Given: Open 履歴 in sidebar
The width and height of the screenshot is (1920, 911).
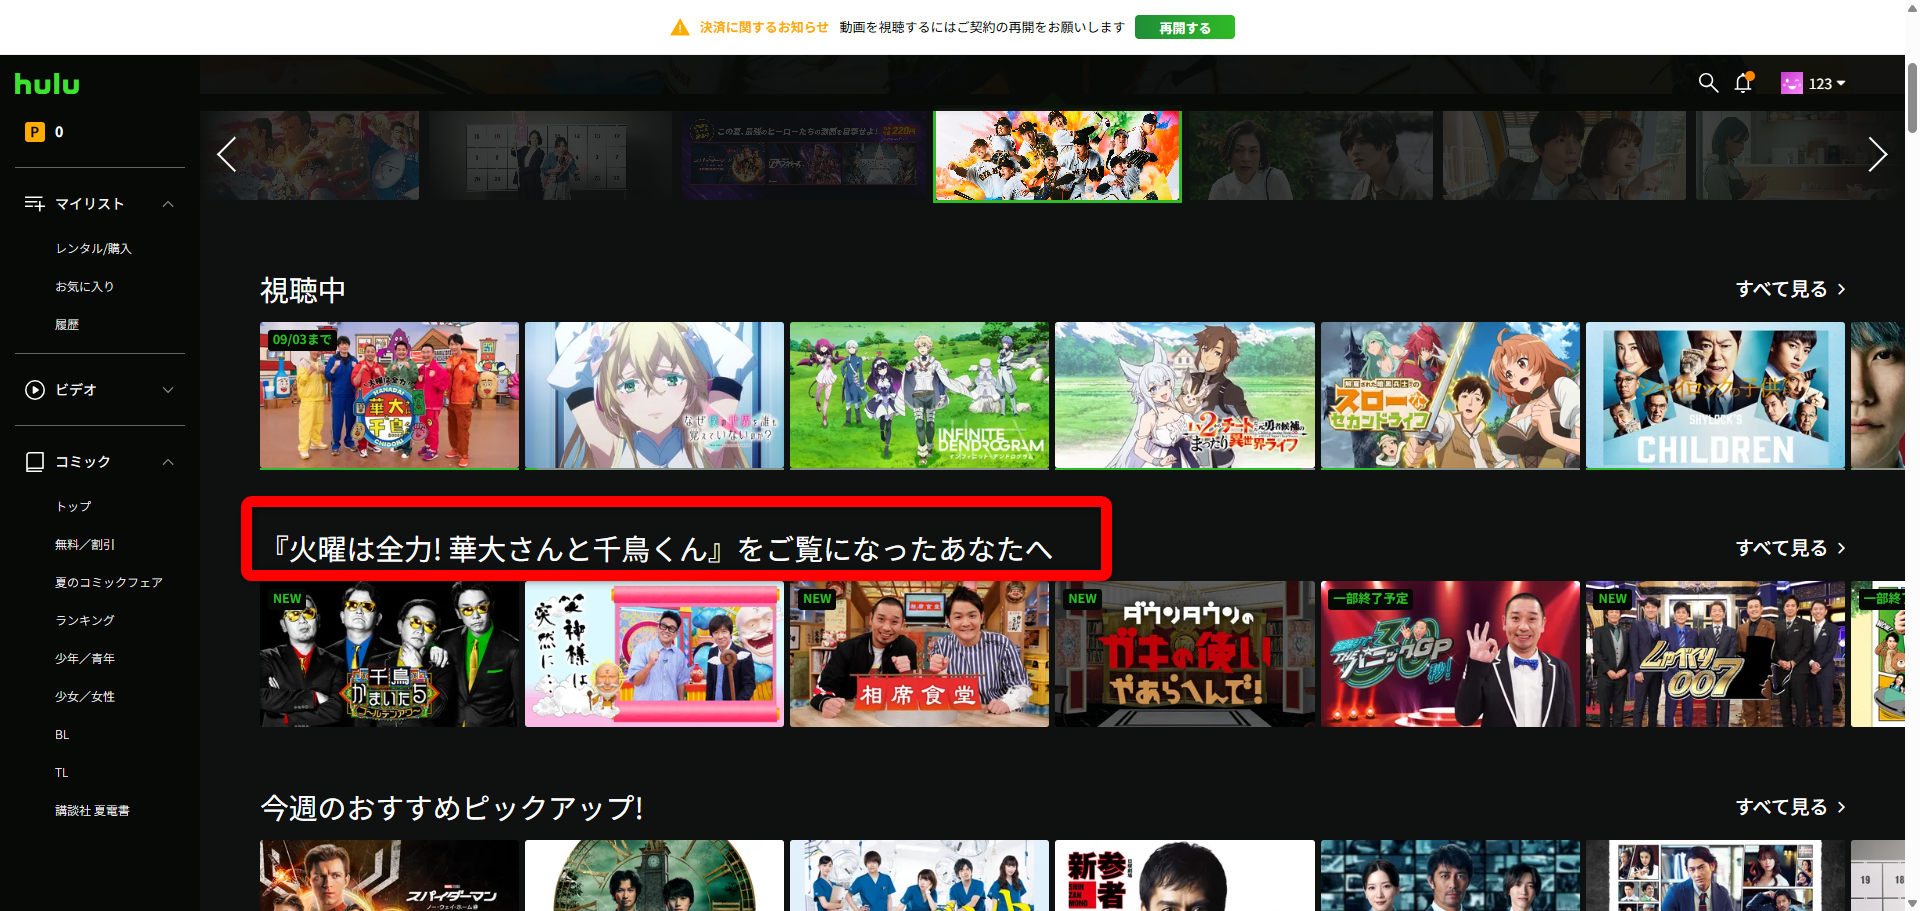Looking at the screenshot, I should tap(67, 325).
